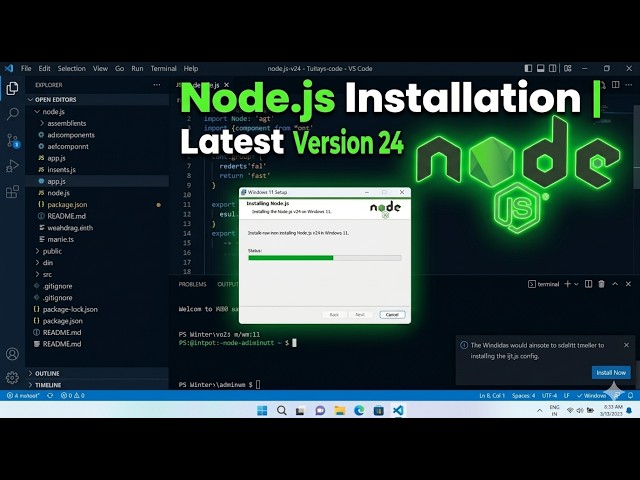This screenshot has width=640, height=480.
Task: Click Back in the Node.js Setup dialog
Action: [334, 314]
